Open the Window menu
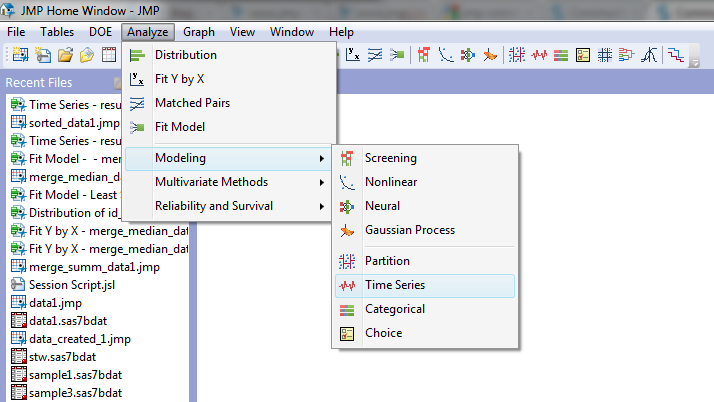The image size is (714, 402). point(292,32)
